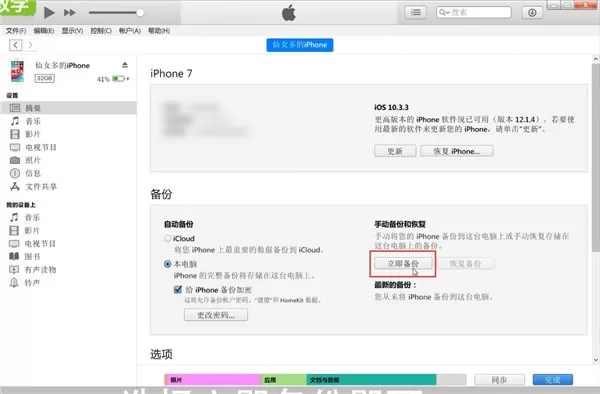
Task: Click the 32GB capacity label
Action: click(44, 78)
